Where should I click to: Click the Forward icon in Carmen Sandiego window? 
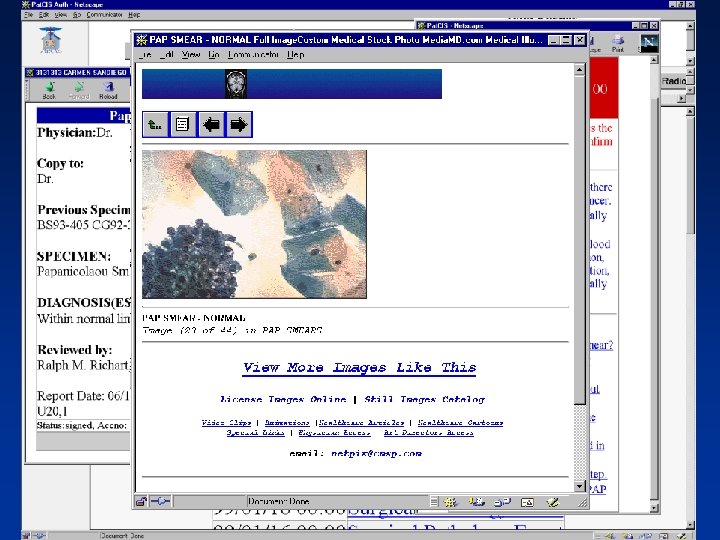(79, 90)
